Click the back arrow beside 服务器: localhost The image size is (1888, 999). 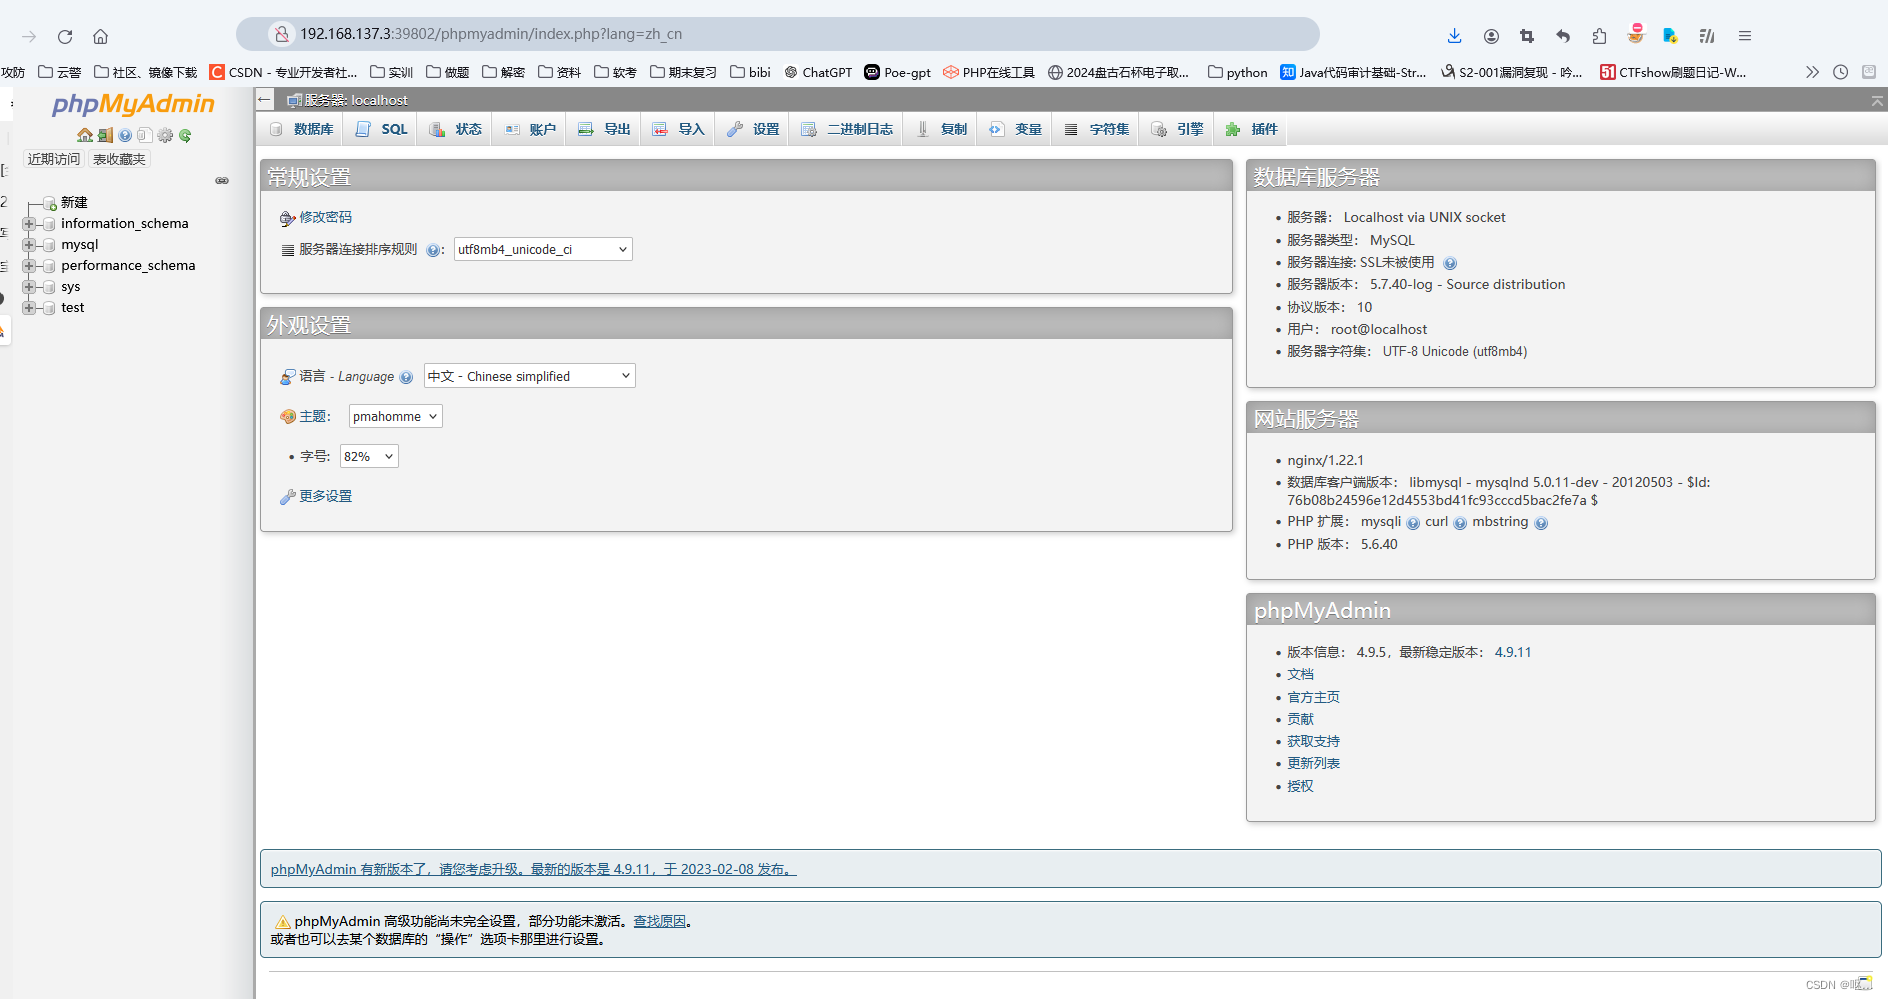tap(264, 99)
